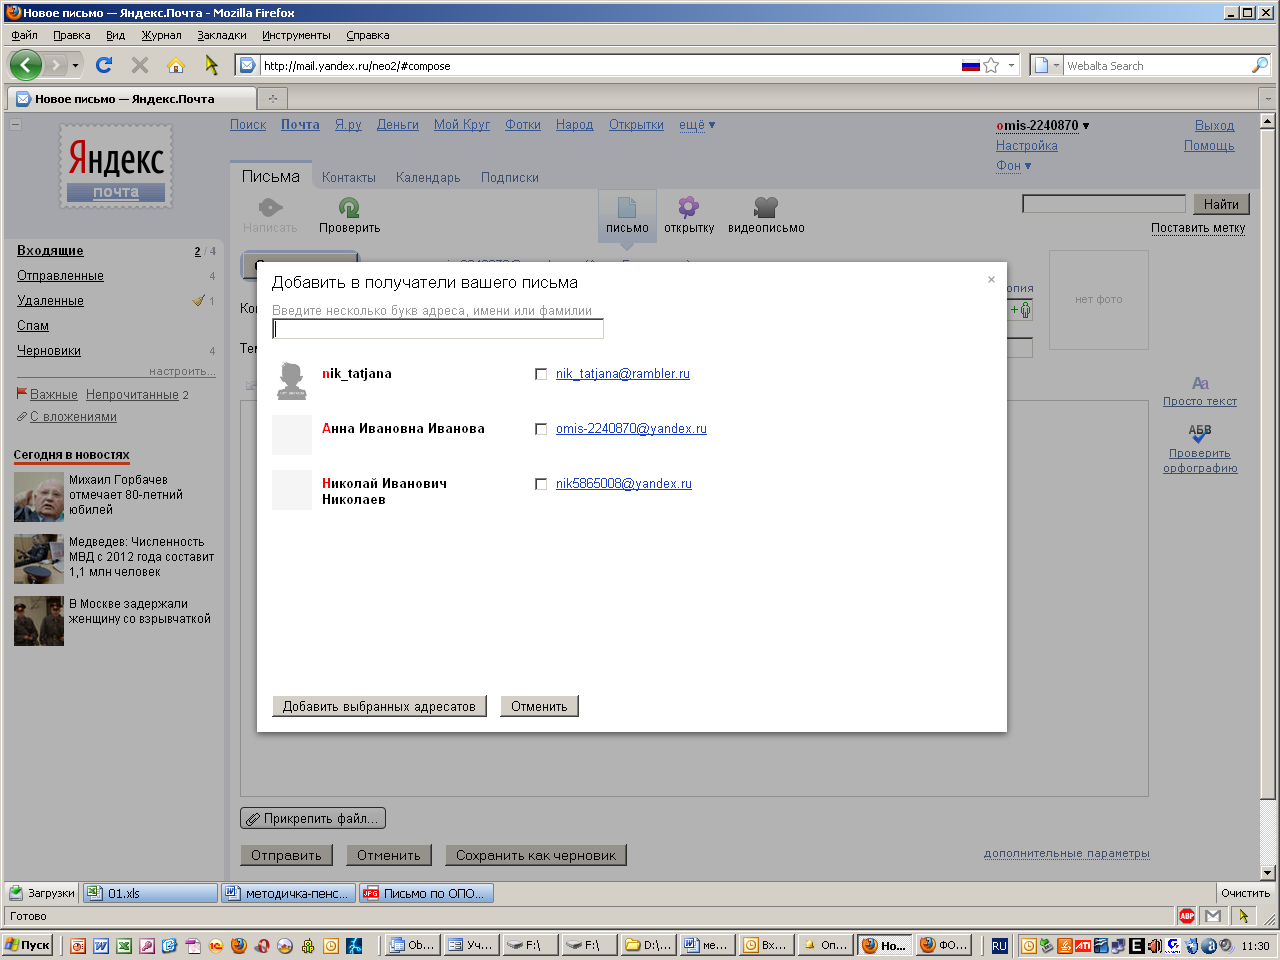Screen dimensions: 1280x960
Task: Click the Firefox forward arrow button
Action: 56,65
